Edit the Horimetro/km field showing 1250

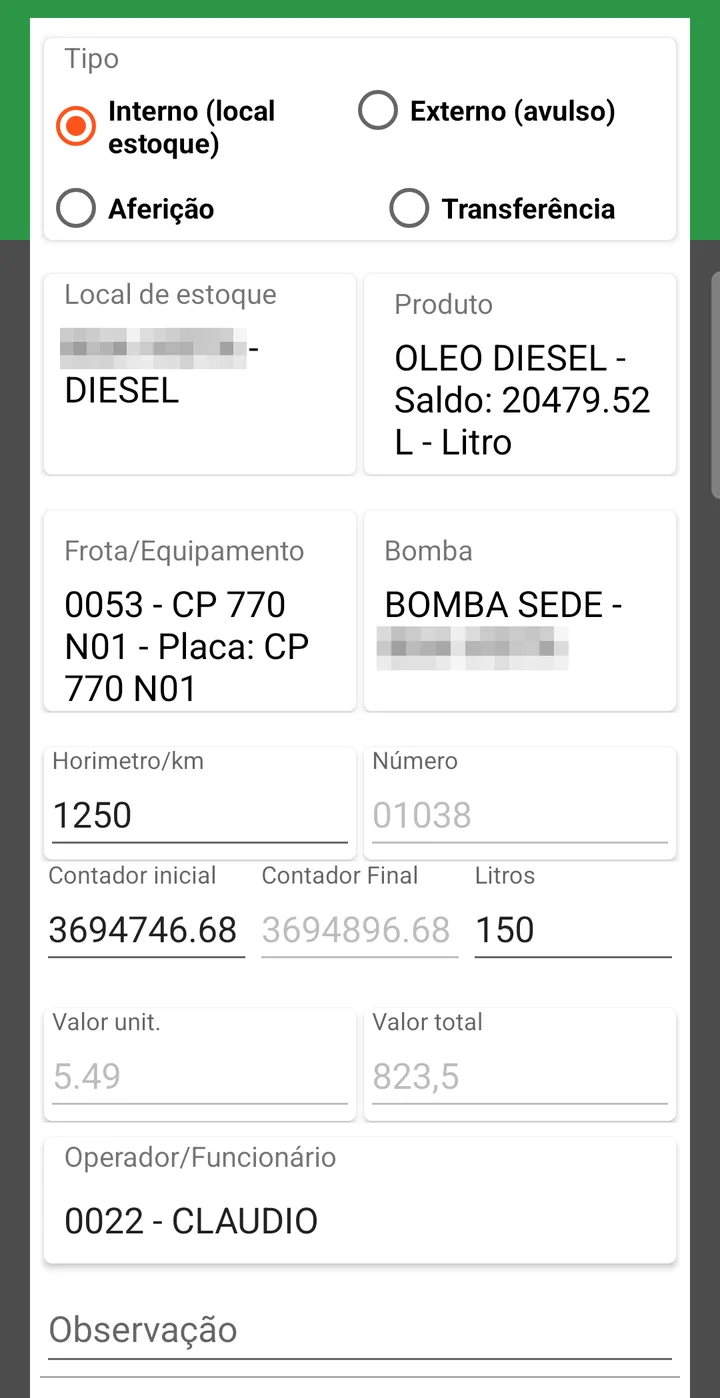click(200, 816)
